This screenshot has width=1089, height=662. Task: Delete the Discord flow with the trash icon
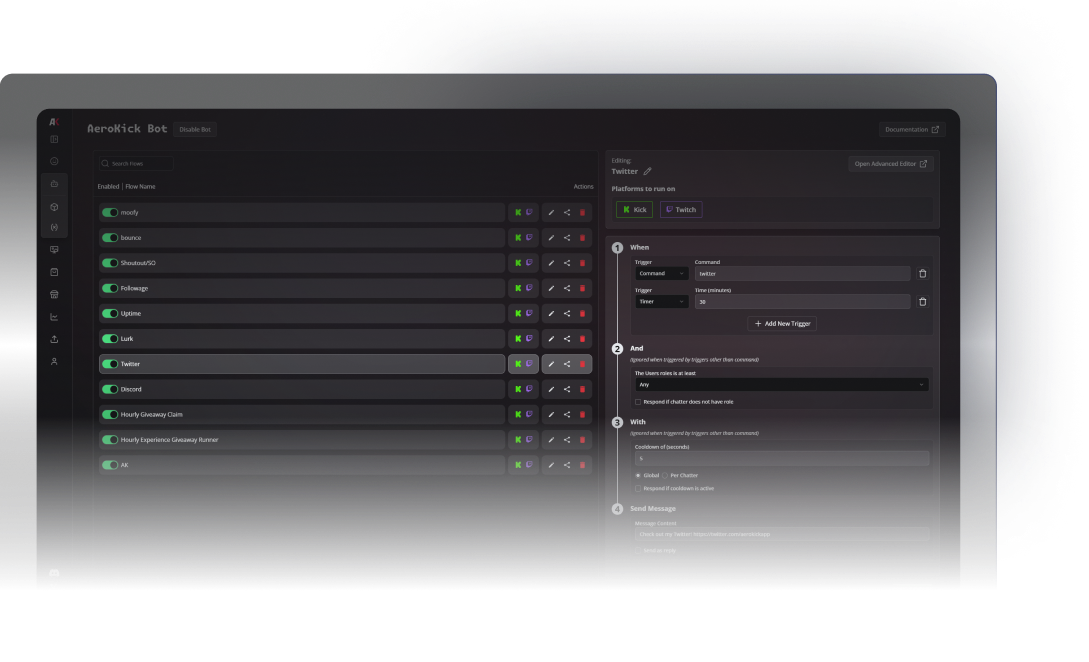click(x=583, y=388)
